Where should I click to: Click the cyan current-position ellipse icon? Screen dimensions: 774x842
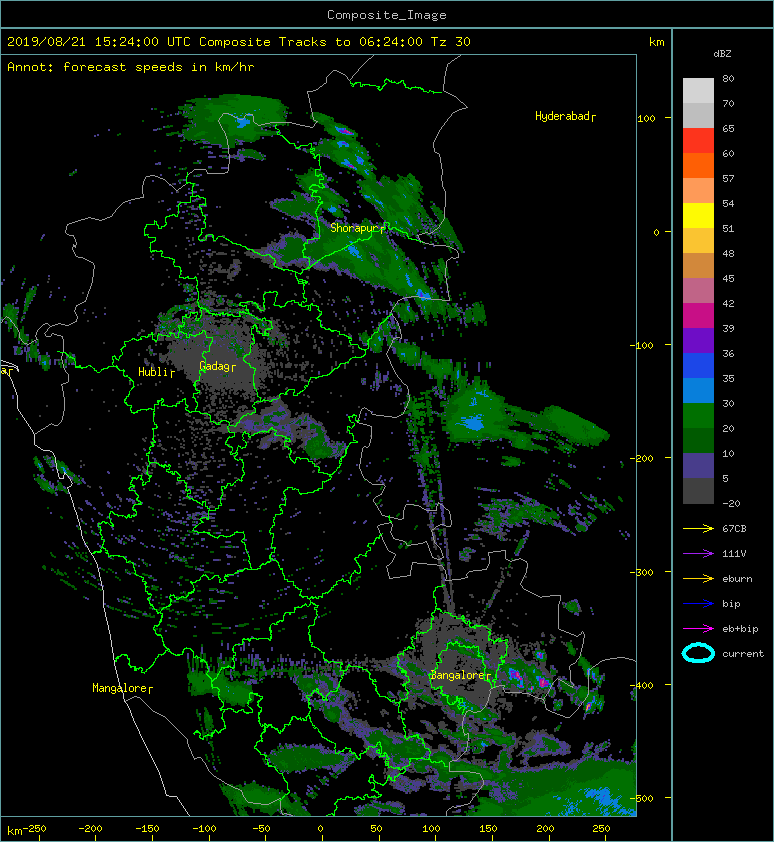click(698, 654)
